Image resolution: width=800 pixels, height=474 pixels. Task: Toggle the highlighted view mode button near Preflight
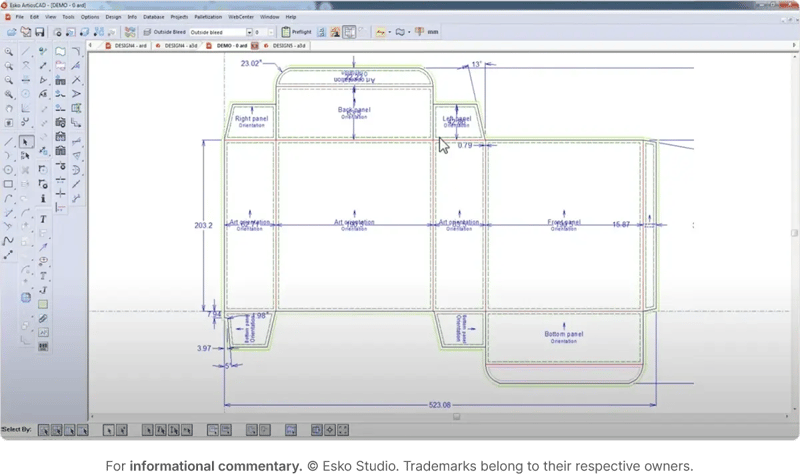click(x=351, y=32)
